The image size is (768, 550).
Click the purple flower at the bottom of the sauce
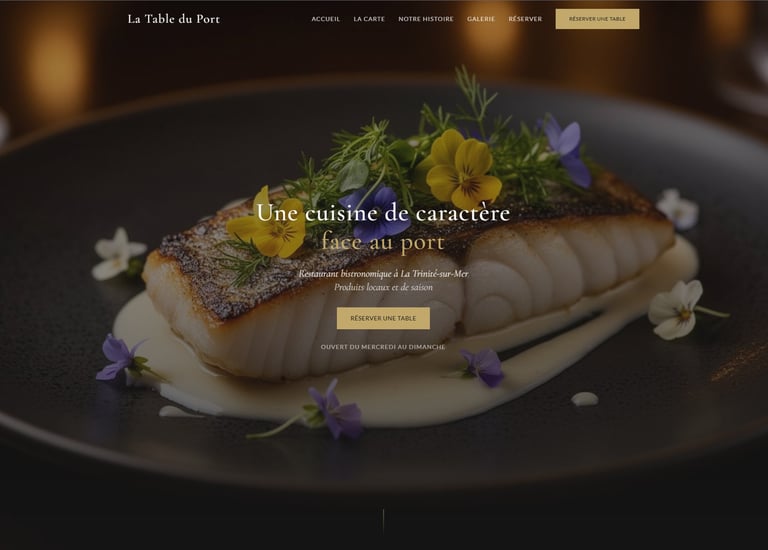point(335,409)
